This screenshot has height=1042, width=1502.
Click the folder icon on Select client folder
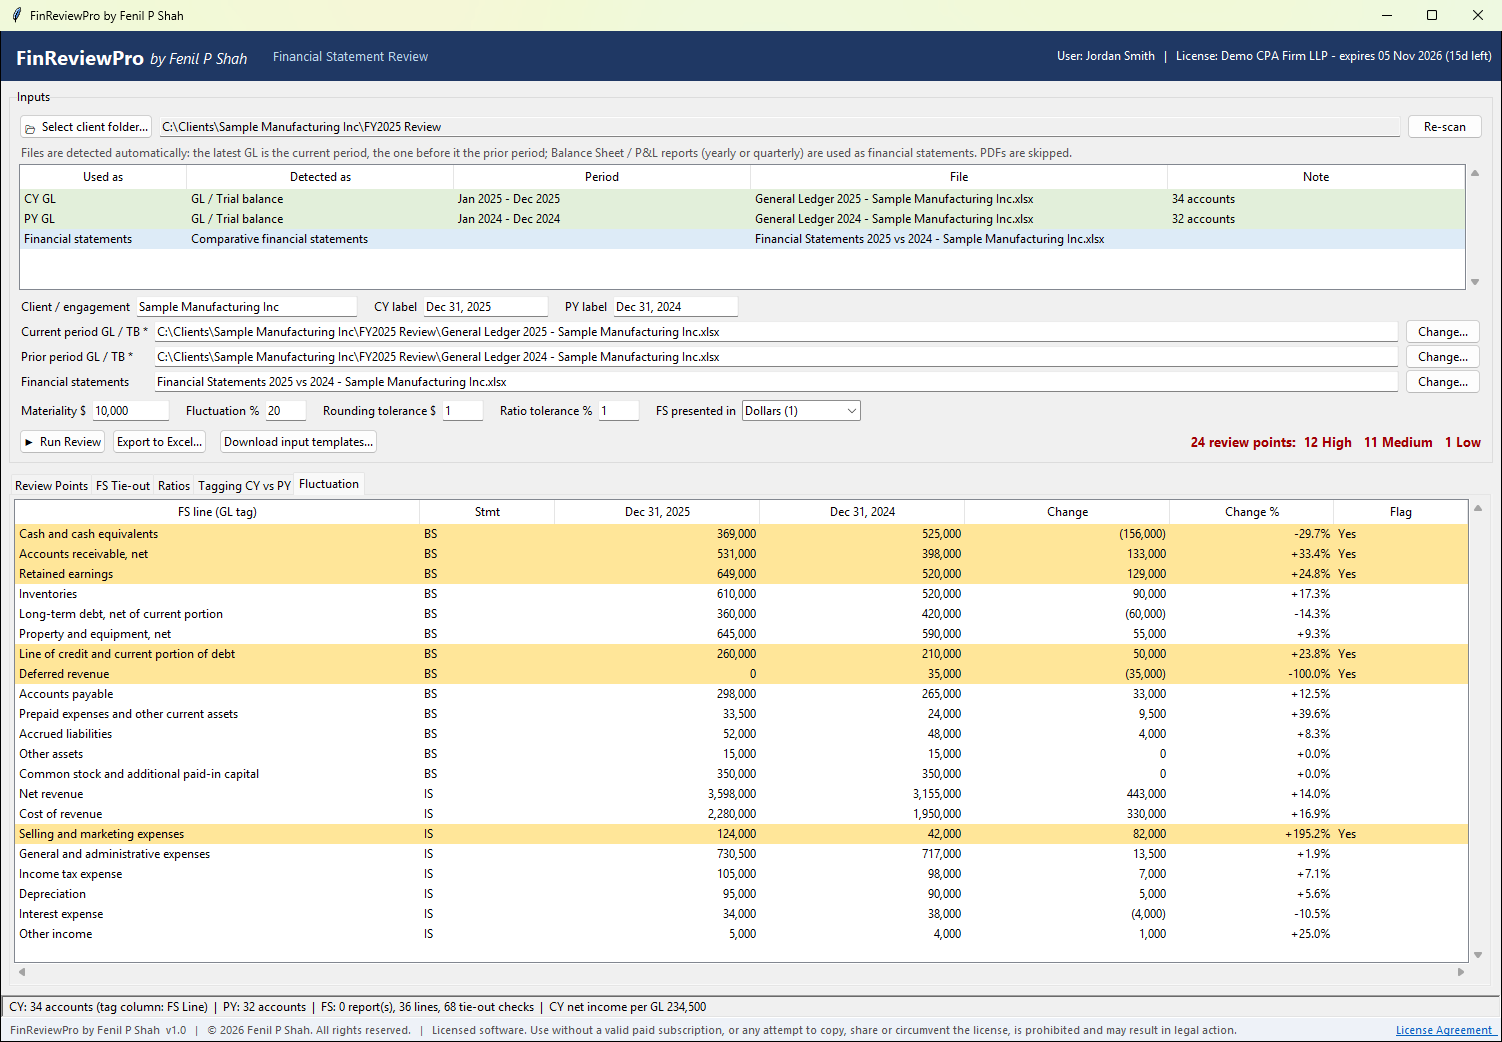point(30,128)
